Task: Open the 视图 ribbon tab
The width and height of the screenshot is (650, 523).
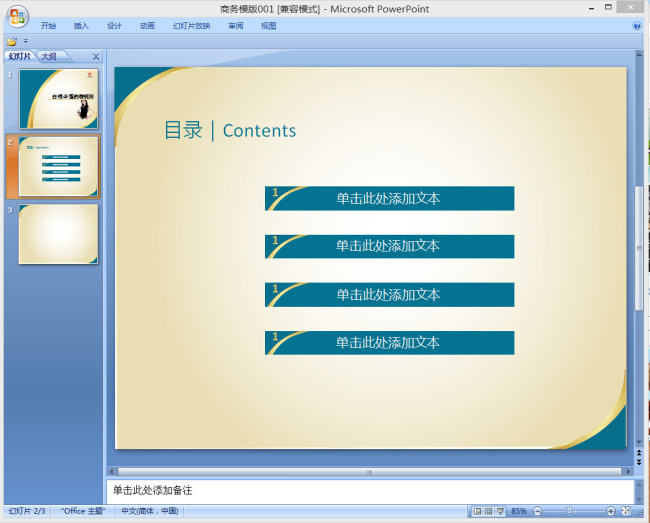Action: [269, 26]
